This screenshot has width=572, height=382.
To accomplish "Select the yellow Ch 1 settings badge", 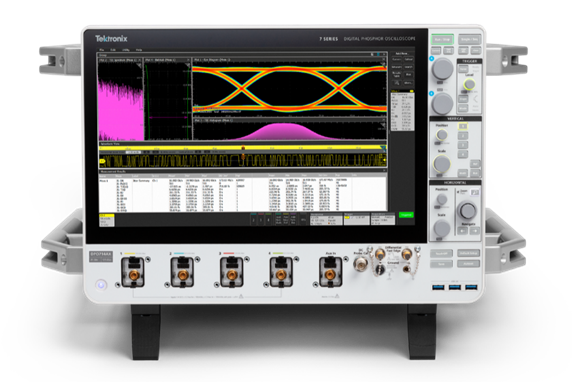I will [107, 220].
